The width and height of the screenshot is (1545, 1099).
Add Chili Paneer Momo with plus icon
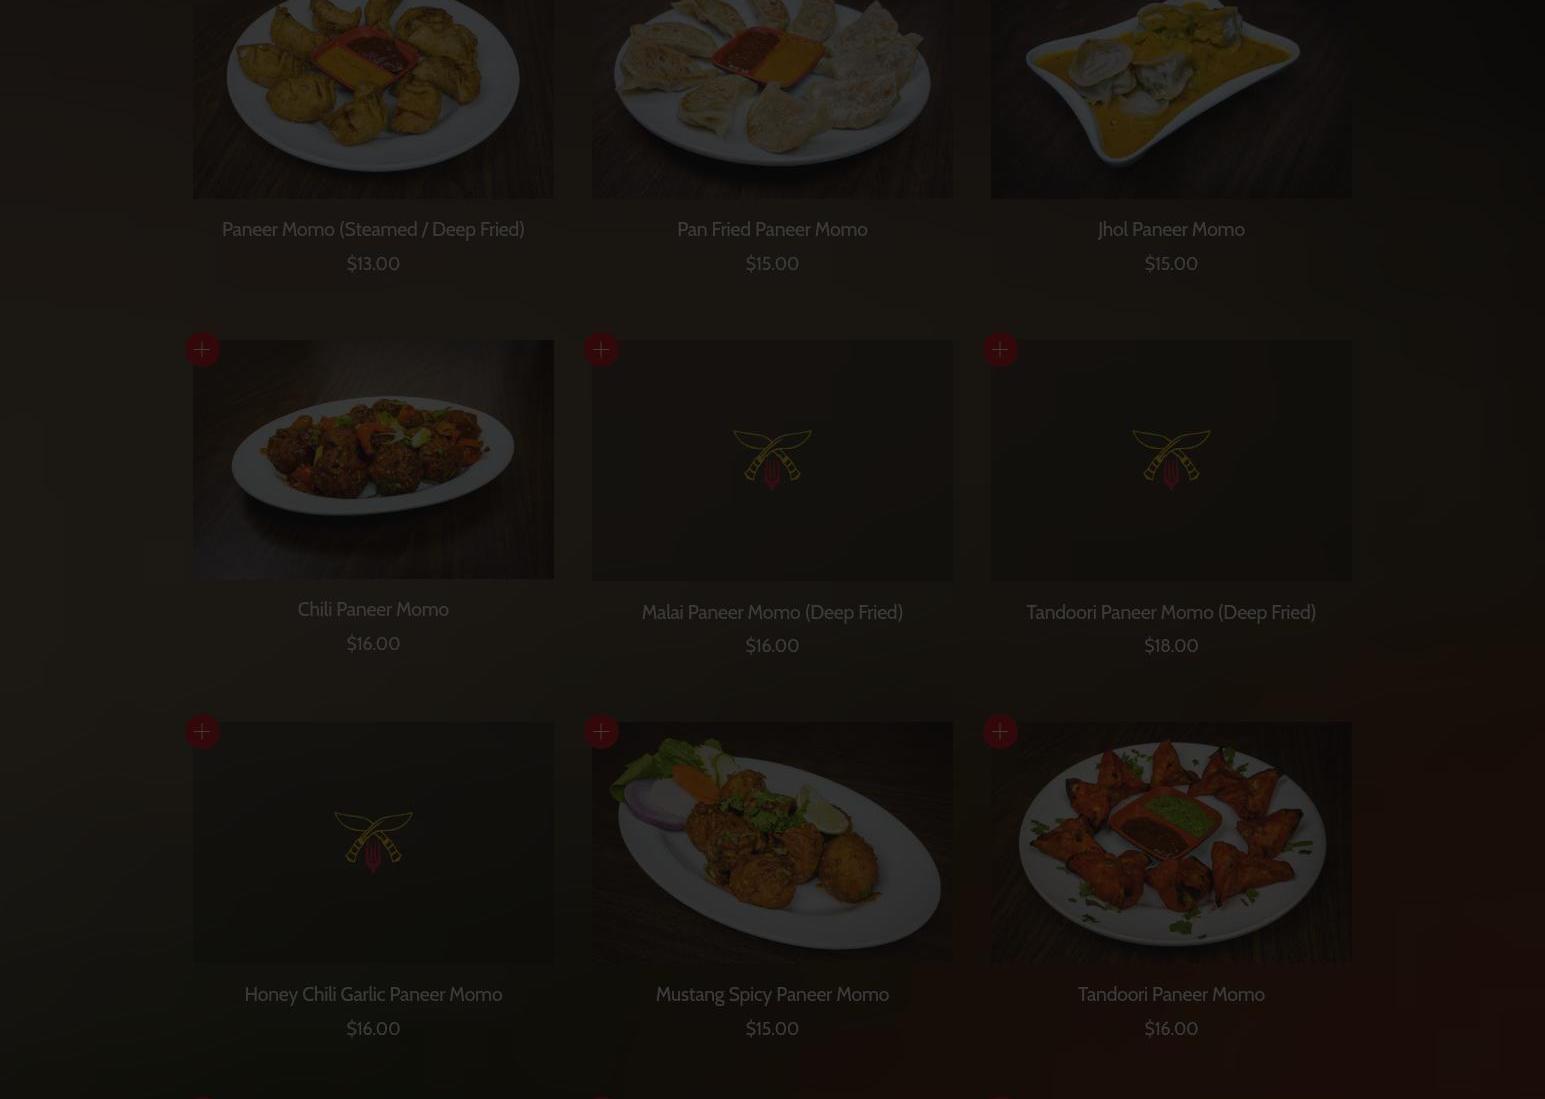point(202,349)
